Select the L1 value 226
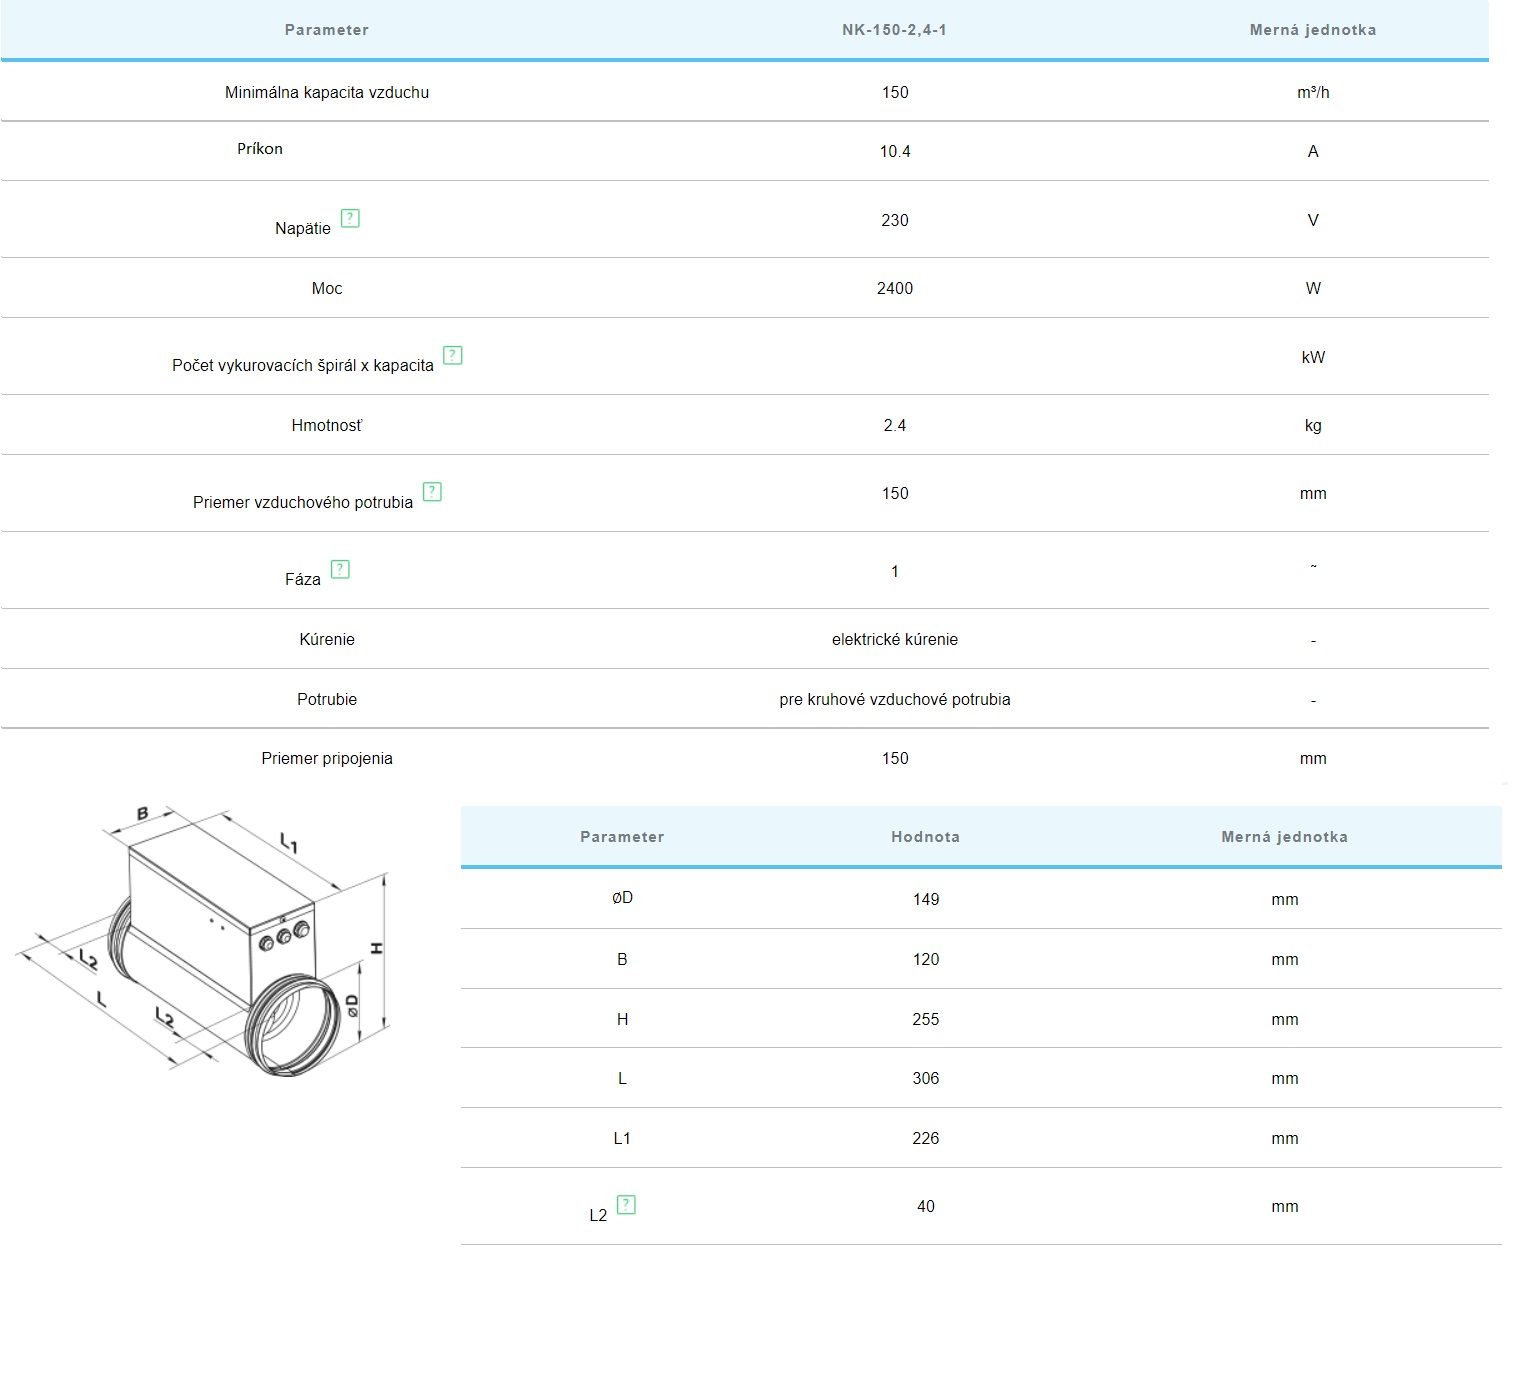Viewport: 1528px width, 1396px height. (x=925, y=1138)
